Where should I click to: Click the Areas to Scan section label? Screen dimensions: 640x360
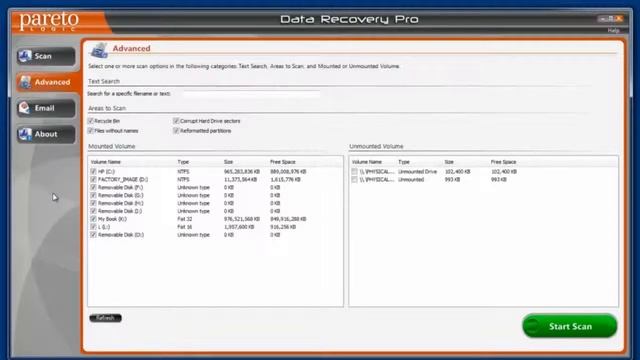tap(107, 108)
